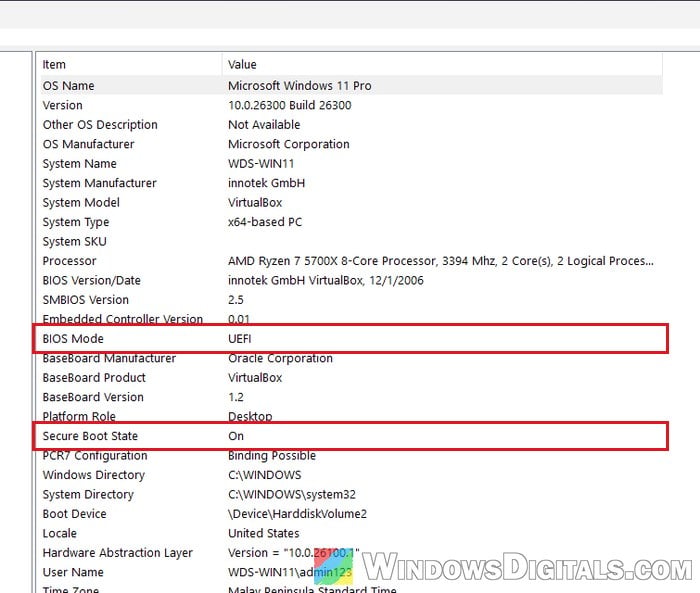Click AMD Ryzen 7 5700X processor value
Screen dimensions: 700x593
pos(440,261)
